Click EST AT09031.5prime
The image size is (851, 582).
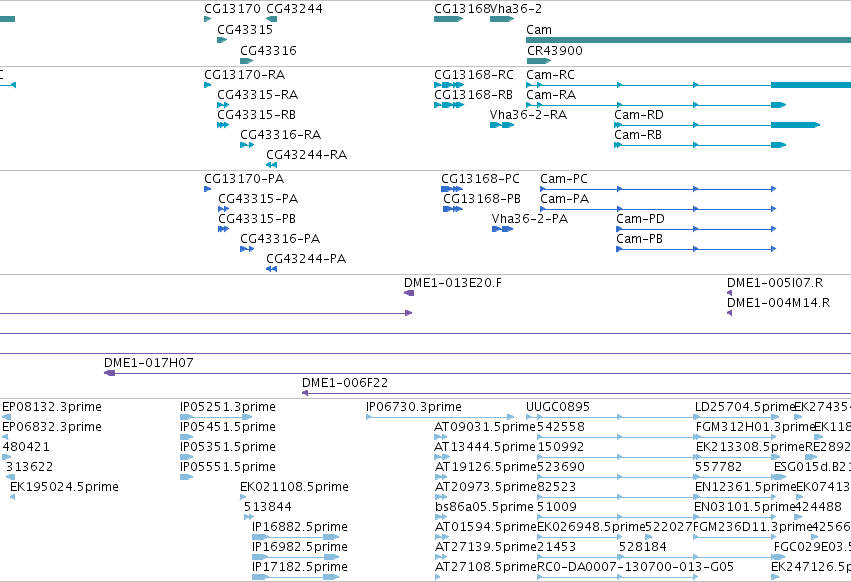pyautogui.click(x=485, y=427)
